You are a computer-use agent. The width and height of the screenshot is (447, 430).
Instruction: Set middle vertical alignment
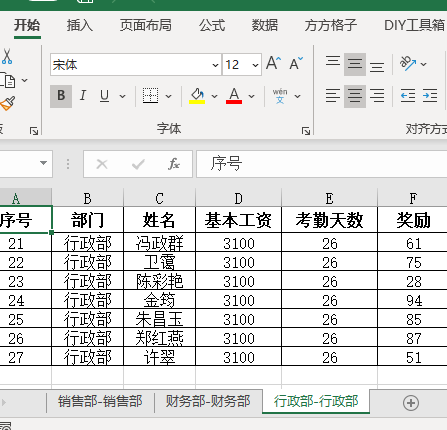(x=355, y=64)
